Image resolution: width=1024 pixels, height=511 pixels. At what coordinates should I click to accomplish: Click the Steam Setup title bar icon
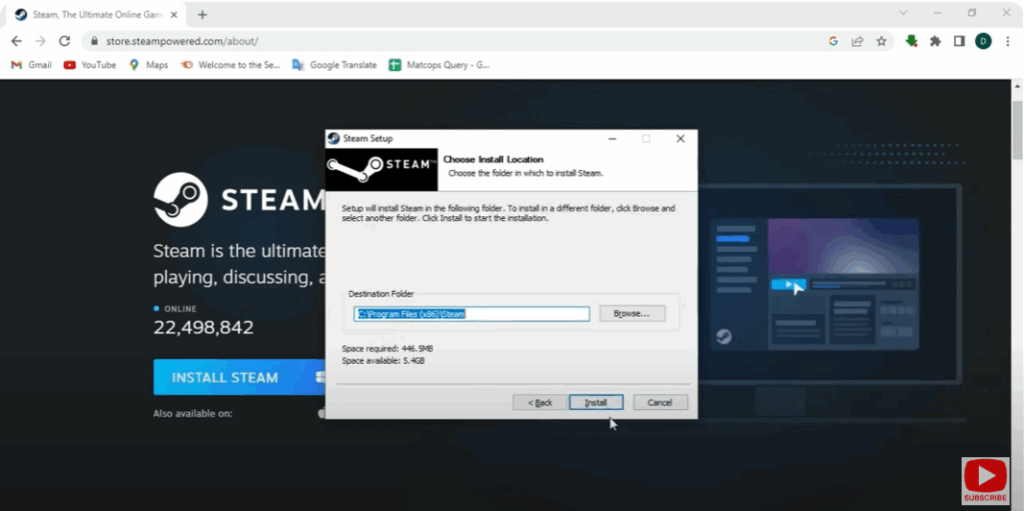(x=334, y=139)
